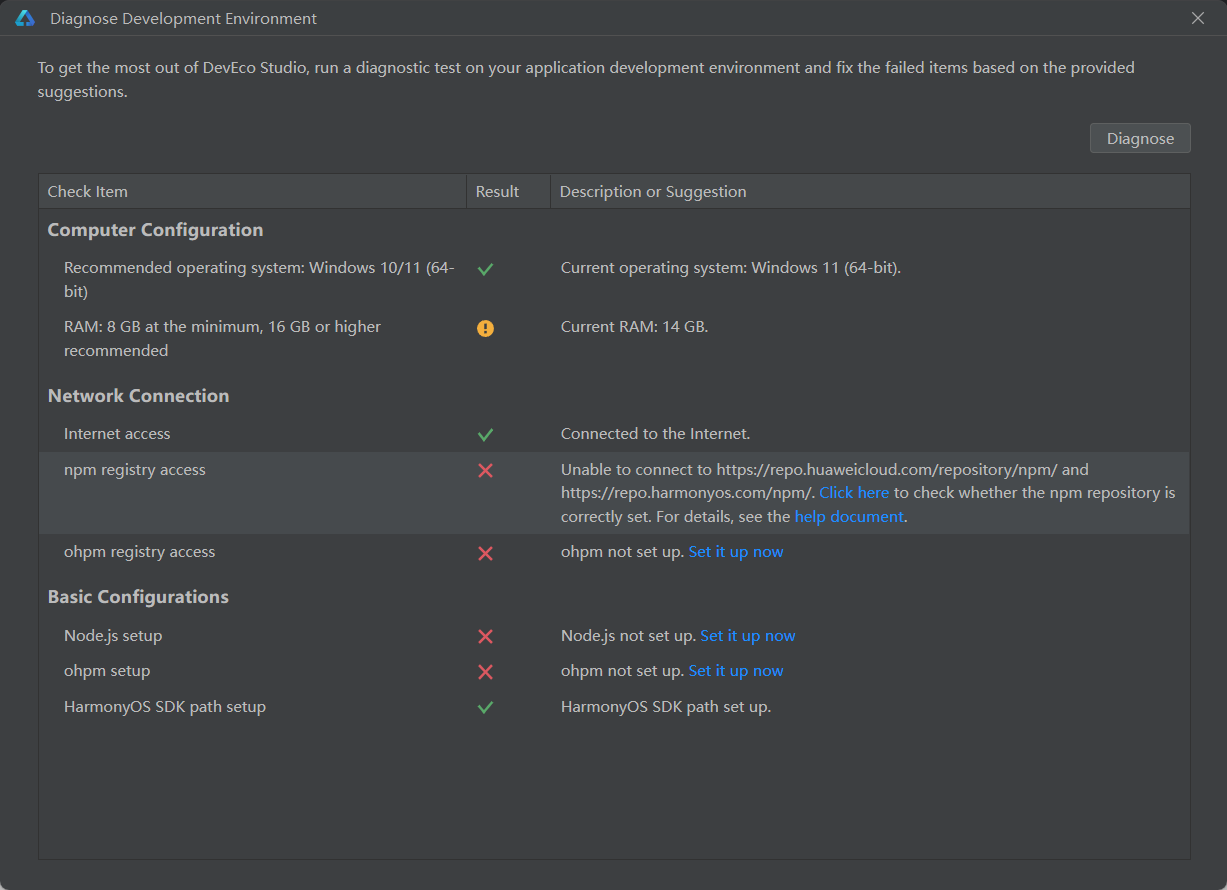Click the green check for operating system

click(485, 269)
